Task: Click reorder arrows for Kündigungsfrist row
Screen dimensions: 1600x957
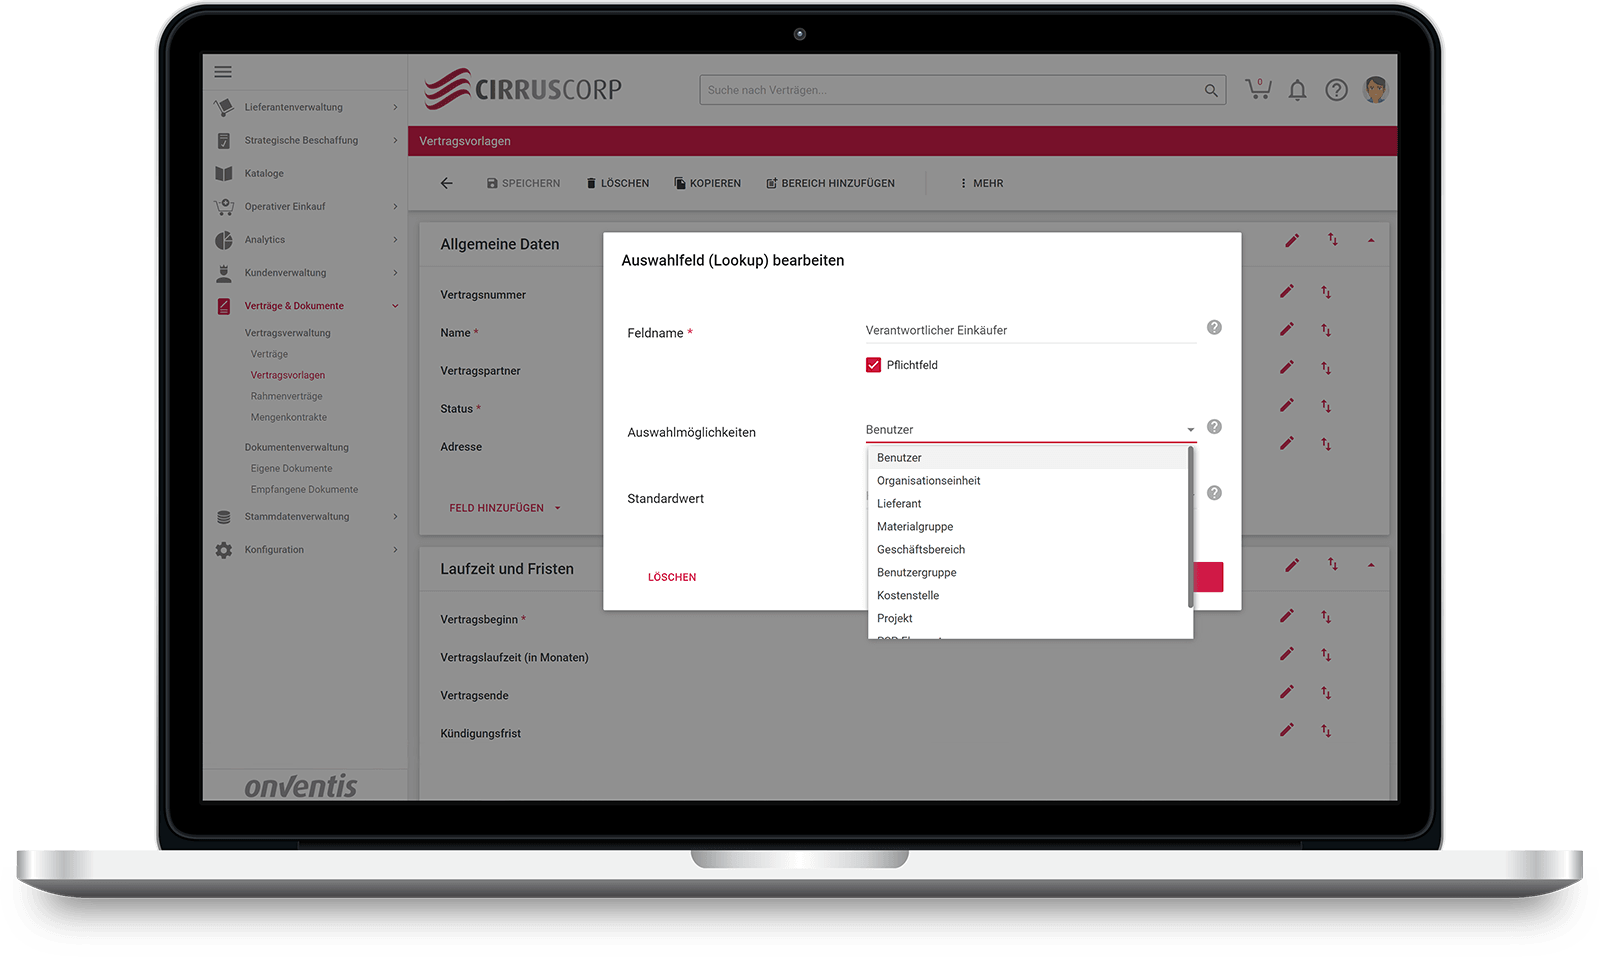Action: (x=1326, y=731)
